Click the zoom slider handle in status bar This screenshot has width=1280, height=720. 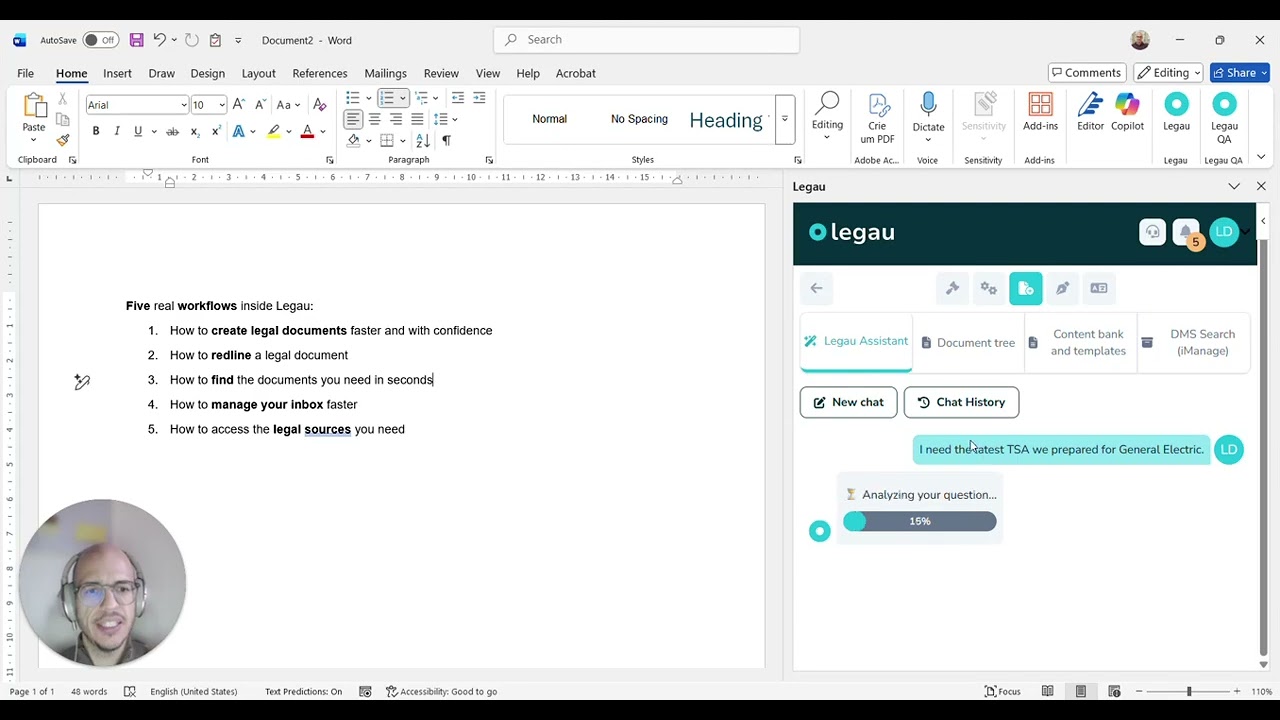coord(1189,691)
